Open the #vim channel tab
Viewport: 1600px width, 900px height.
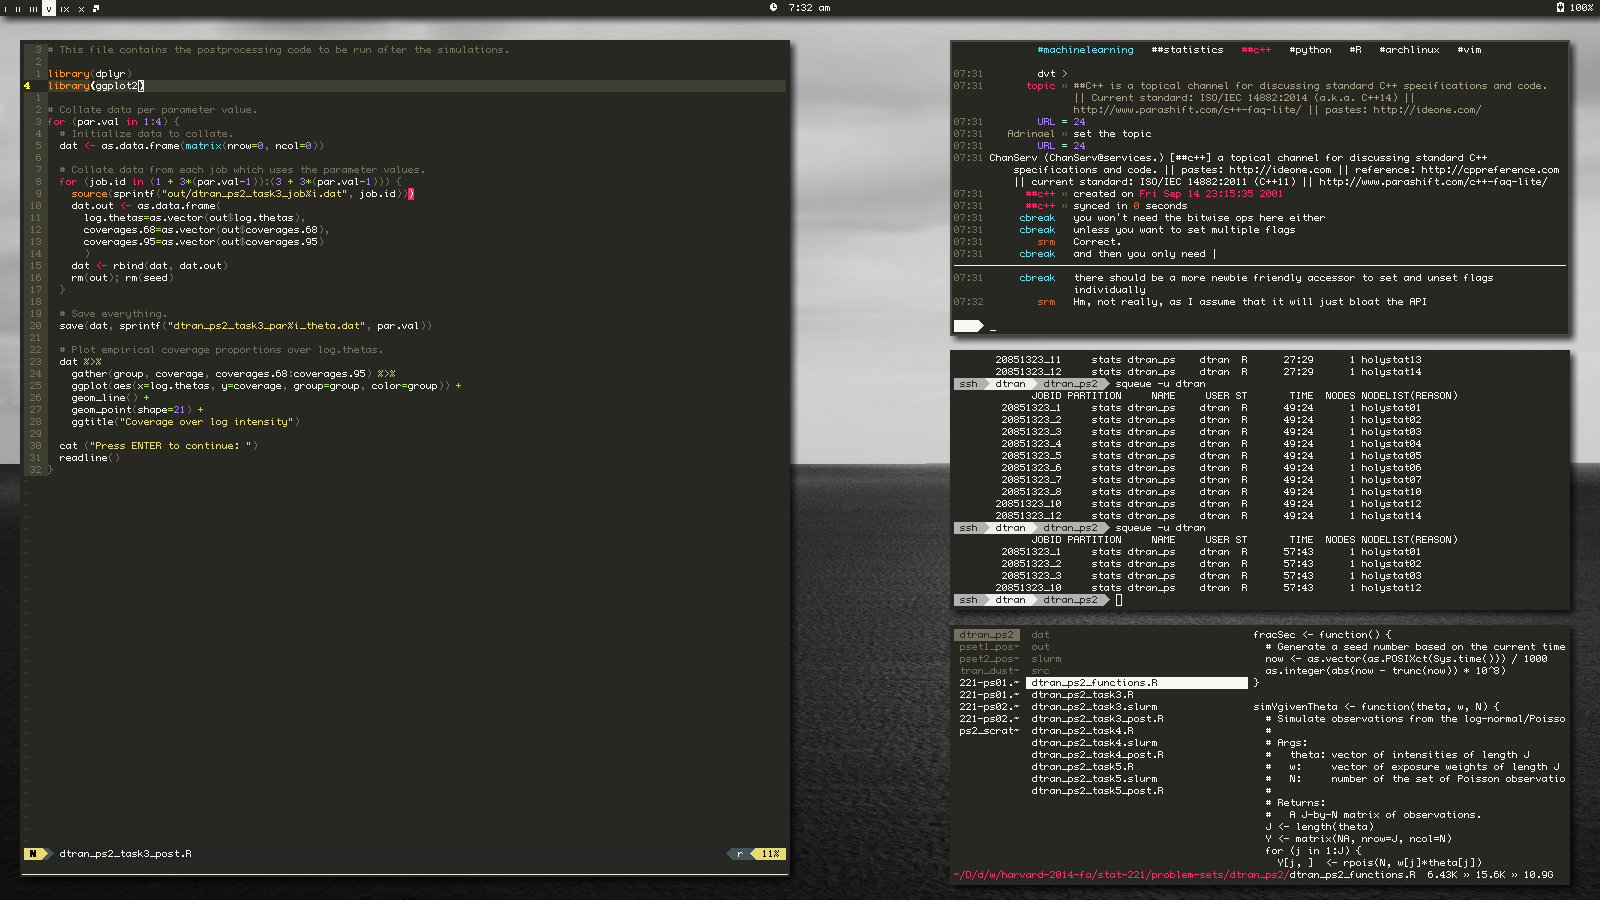(1469, 50)
